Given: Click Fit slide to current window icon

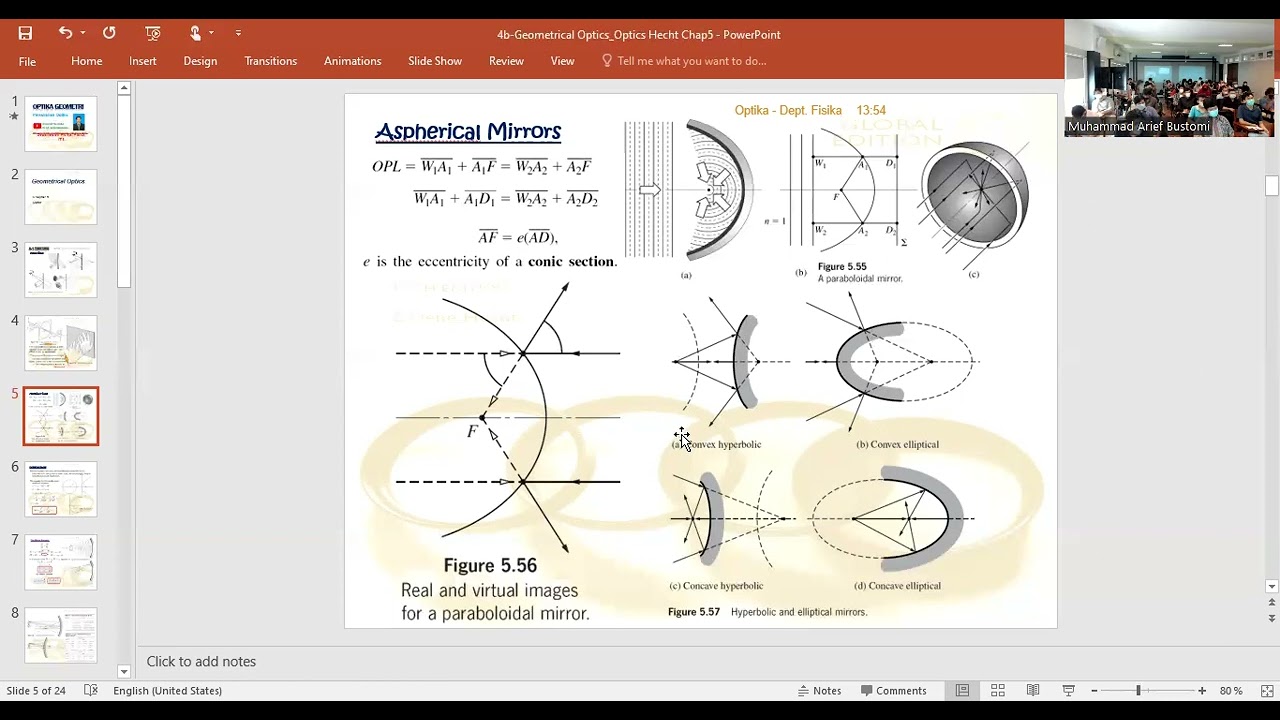Looking at the screenshot, I should tap(1266, 691).
